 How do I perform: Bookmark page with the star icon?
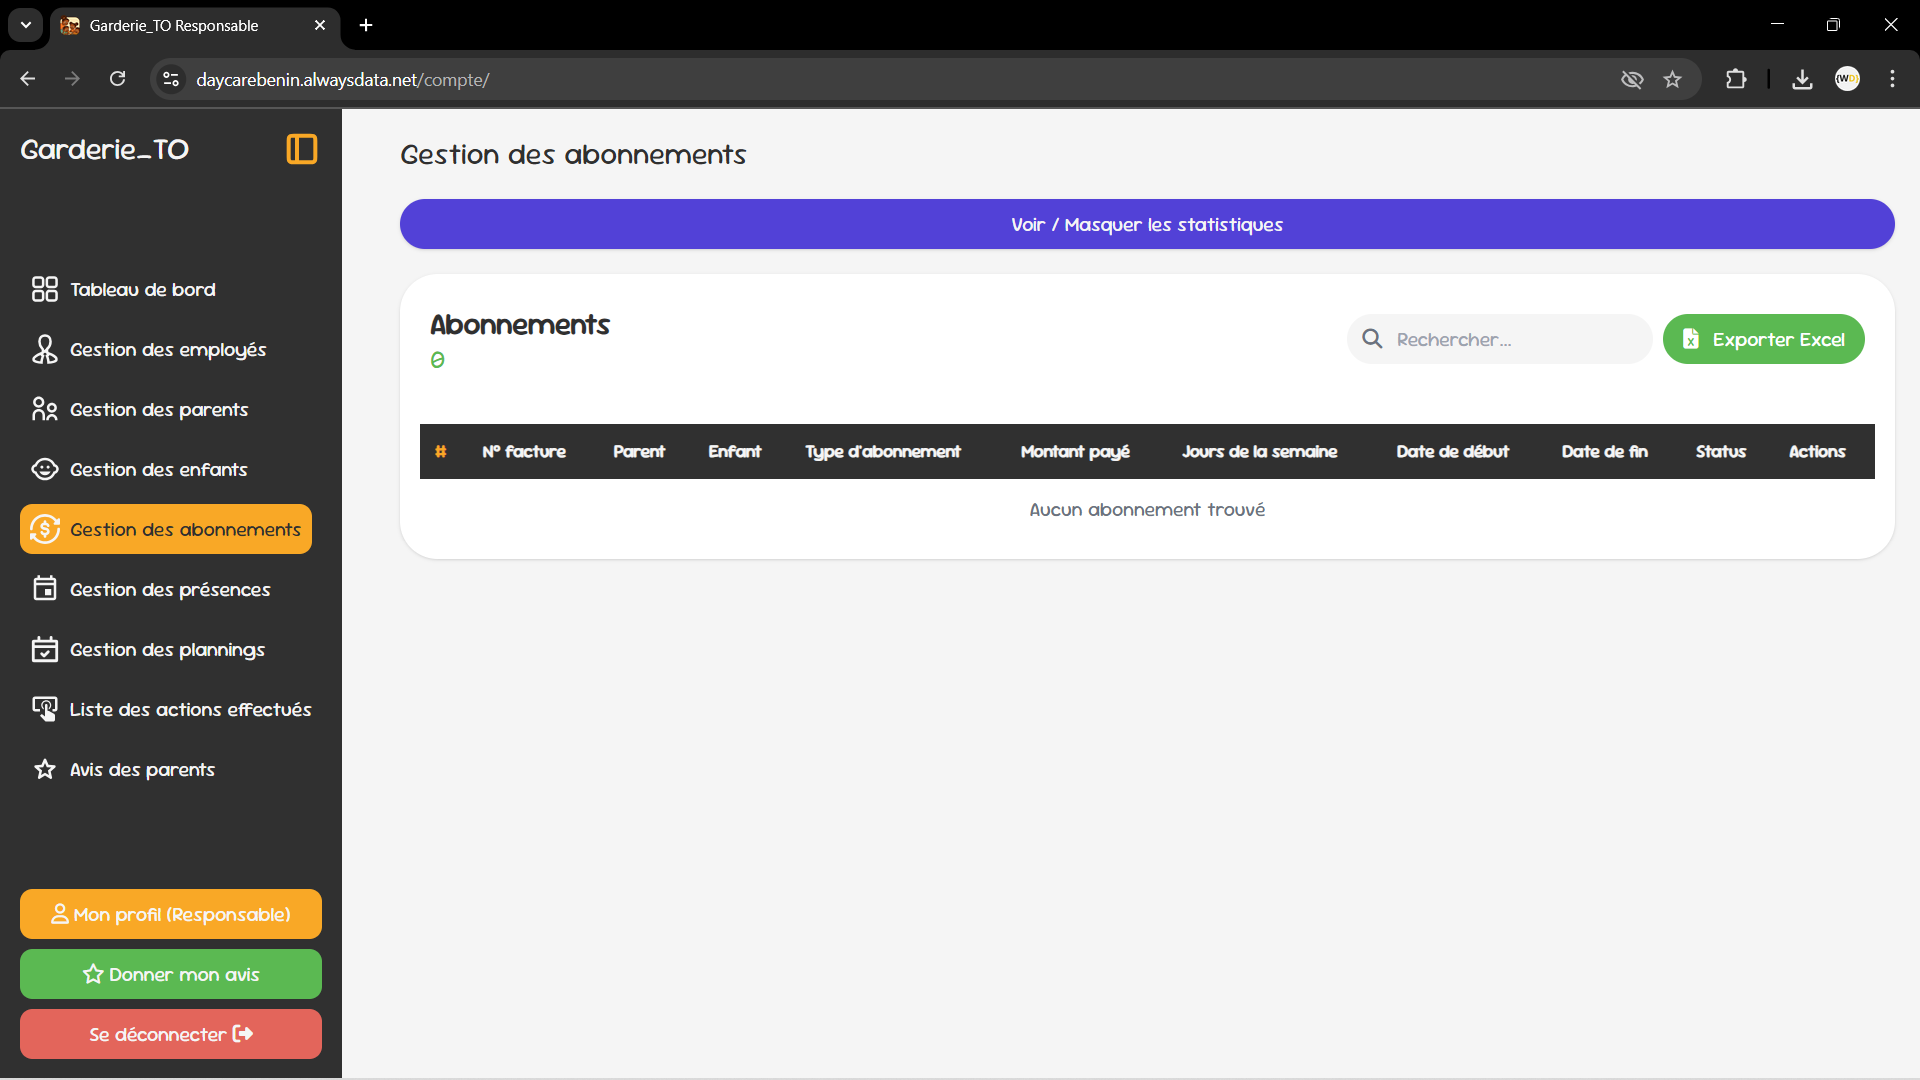coord(1672,79)
